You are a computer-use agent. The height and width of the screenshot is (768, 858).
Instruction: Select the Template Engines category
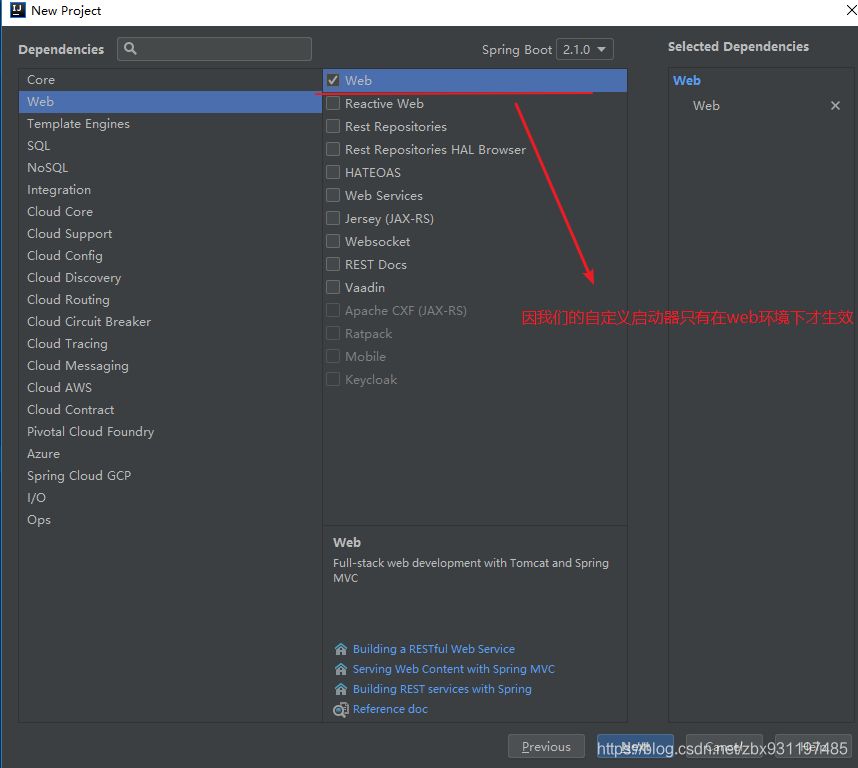170,124
